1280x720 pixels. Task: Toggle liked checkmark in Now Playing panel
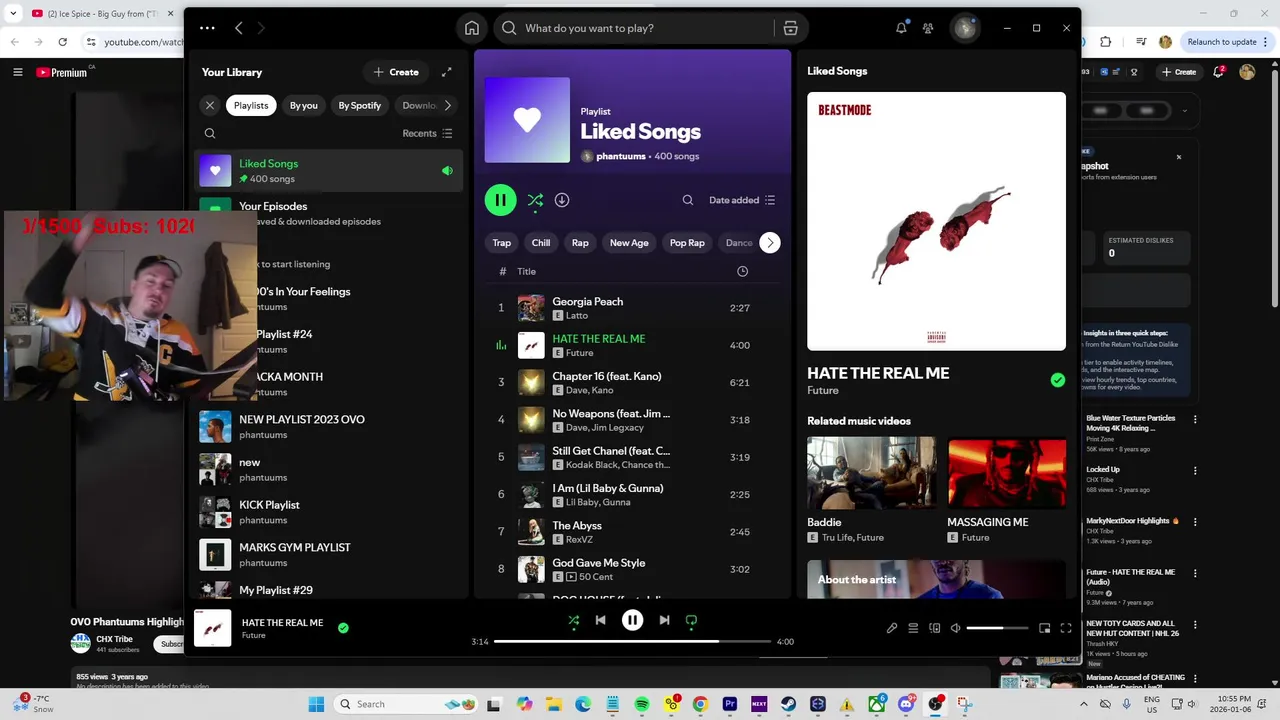pos(1058,380)
